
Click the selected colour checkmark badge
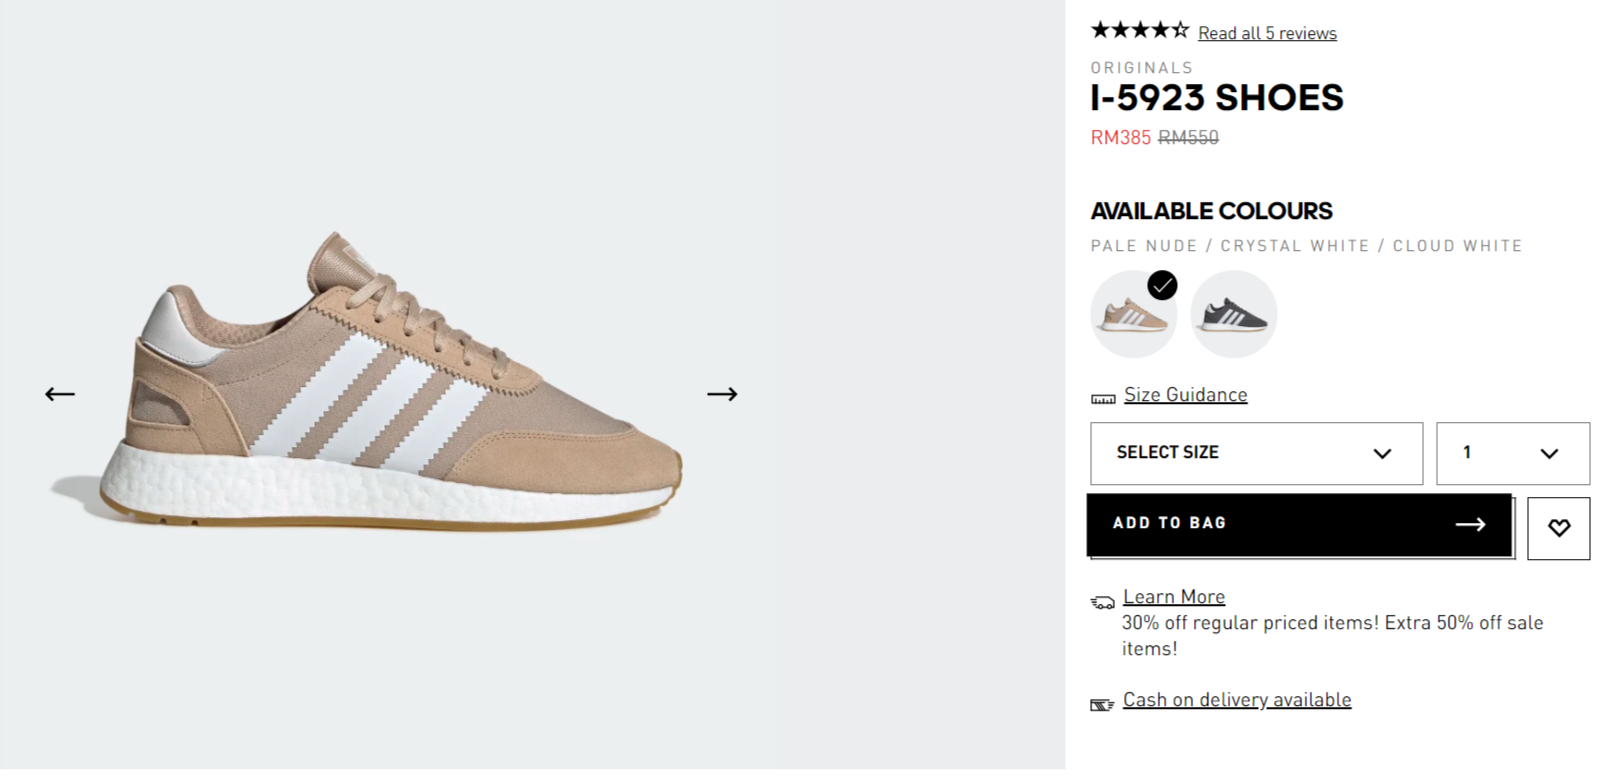coord(1162,286)
